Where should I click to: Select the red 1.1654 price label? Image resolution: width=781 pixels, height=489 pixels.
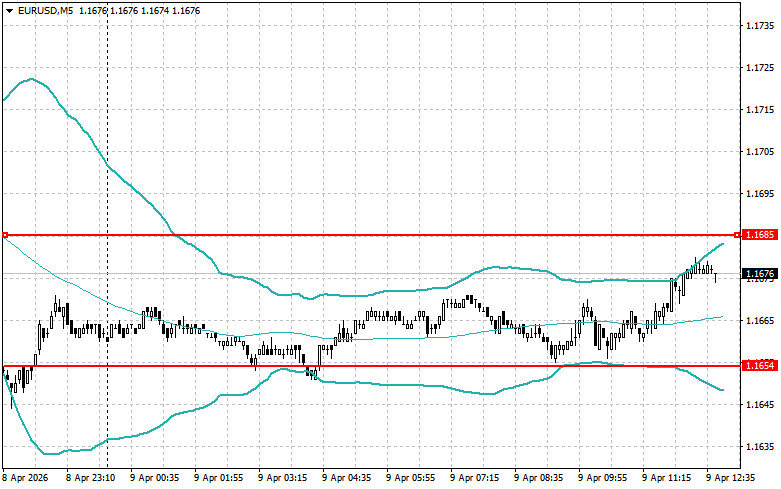click(x=761, y=366)
